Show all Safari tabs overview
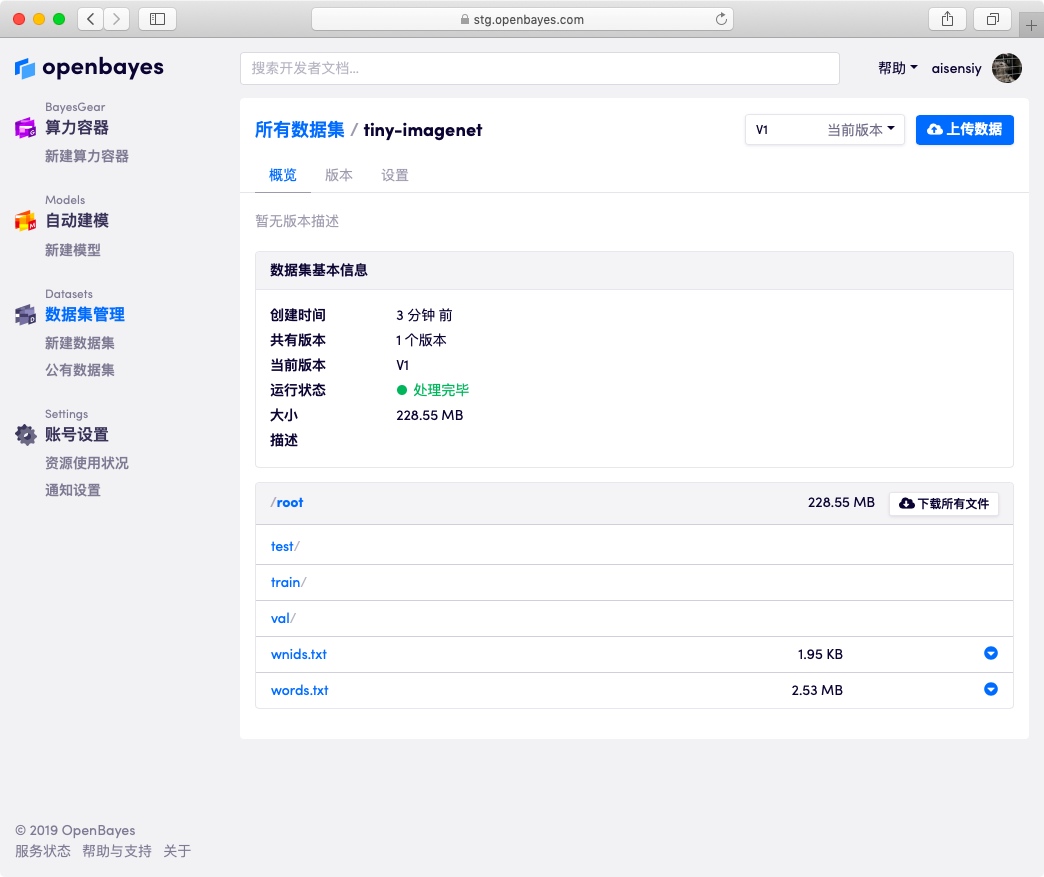Image resolution: width=1044 pixels, height=877 pixels. pos(992,19)
